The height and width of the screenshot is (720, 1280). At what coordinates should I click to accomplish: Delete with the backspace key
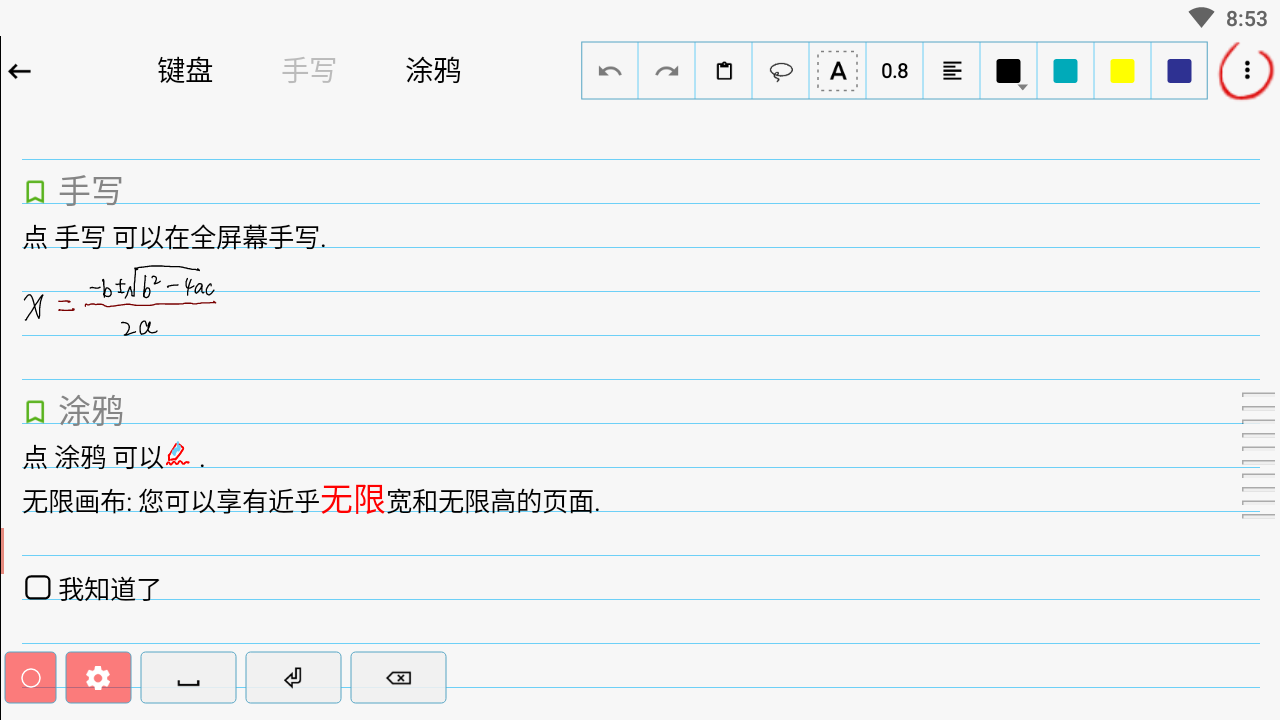click(398, 678)
